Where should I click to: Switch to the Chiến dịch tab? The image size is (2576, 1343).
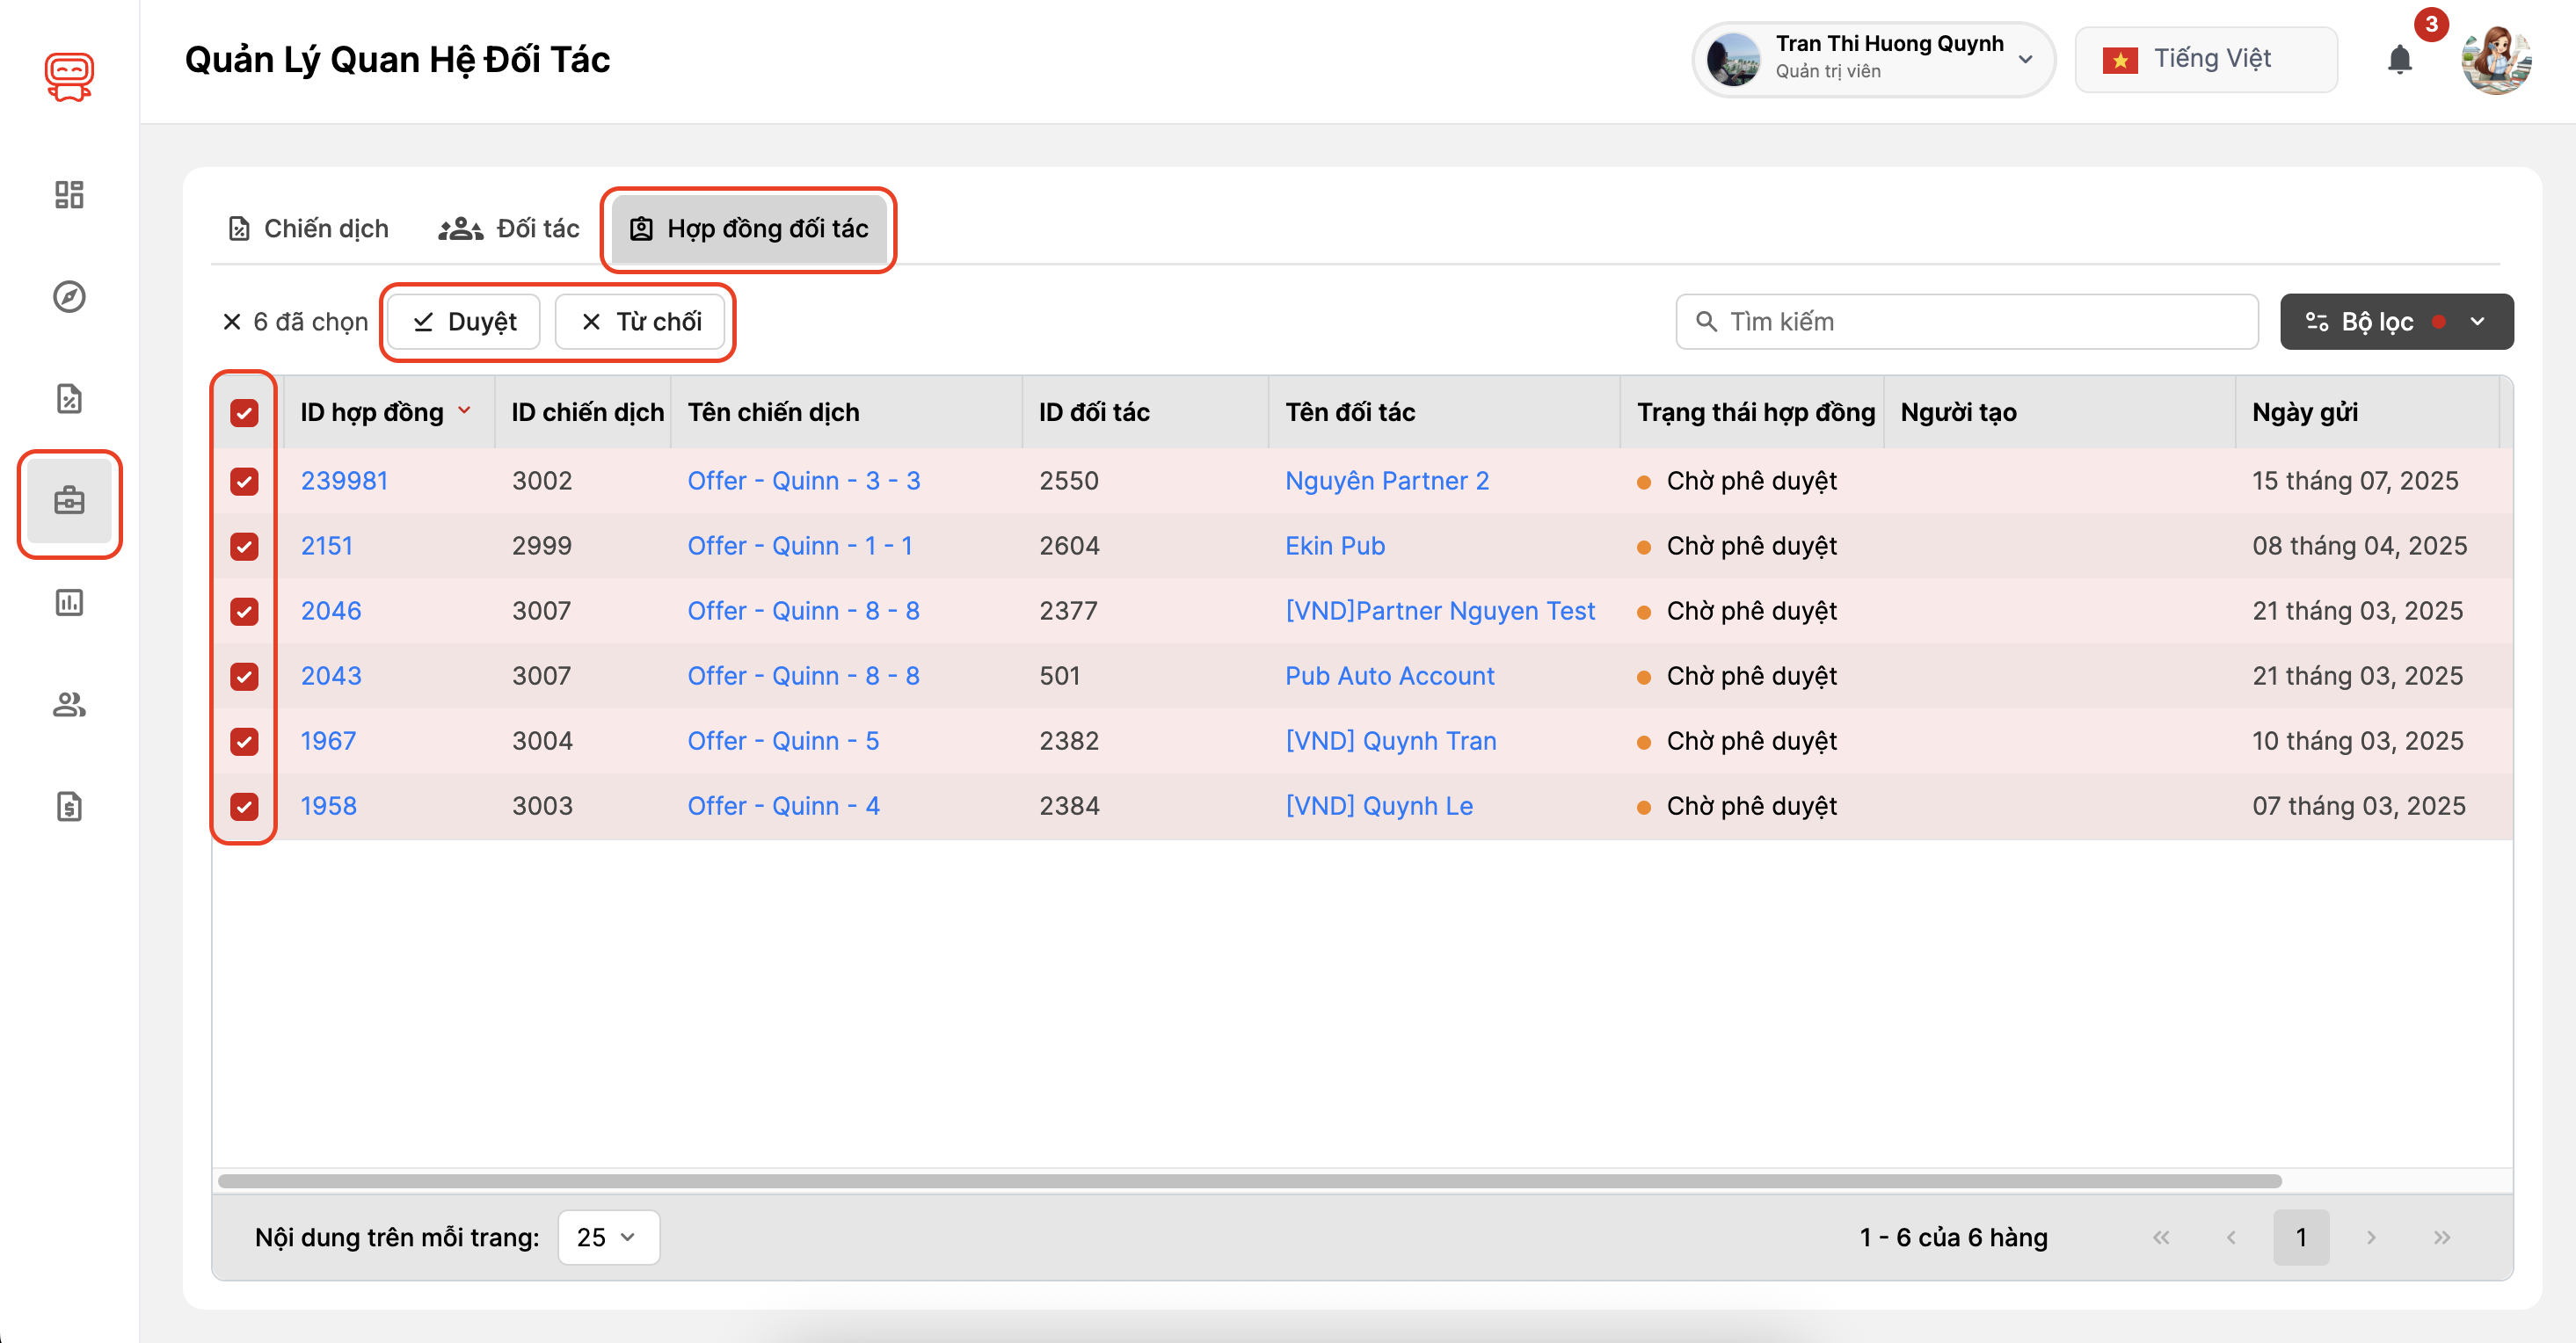pyautogui.click(x=308, y=229)
